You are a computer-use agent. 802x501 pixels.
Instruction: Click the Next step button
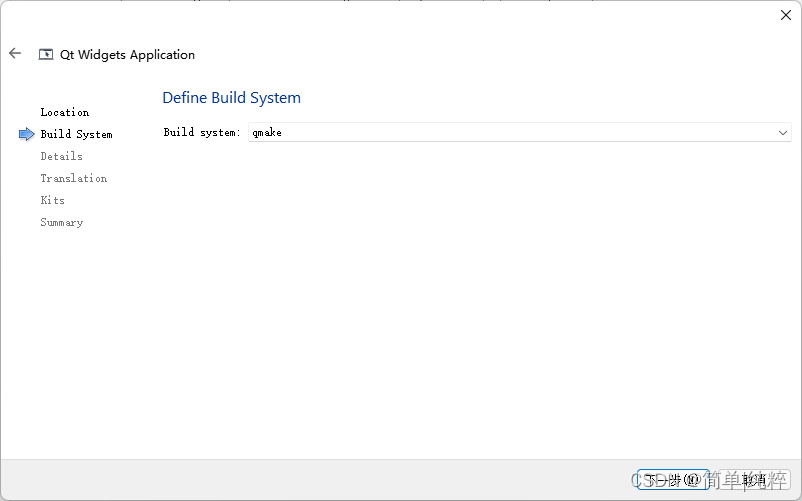(x=673, y=480)
